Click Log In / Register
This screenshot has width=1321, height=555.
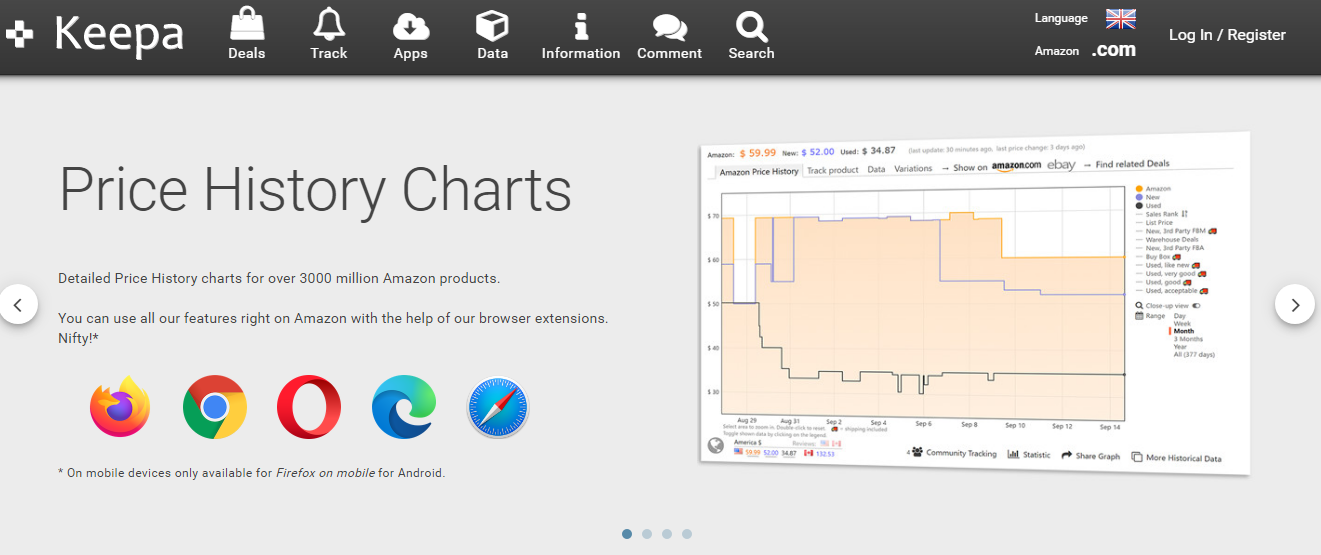[1227, 35]
